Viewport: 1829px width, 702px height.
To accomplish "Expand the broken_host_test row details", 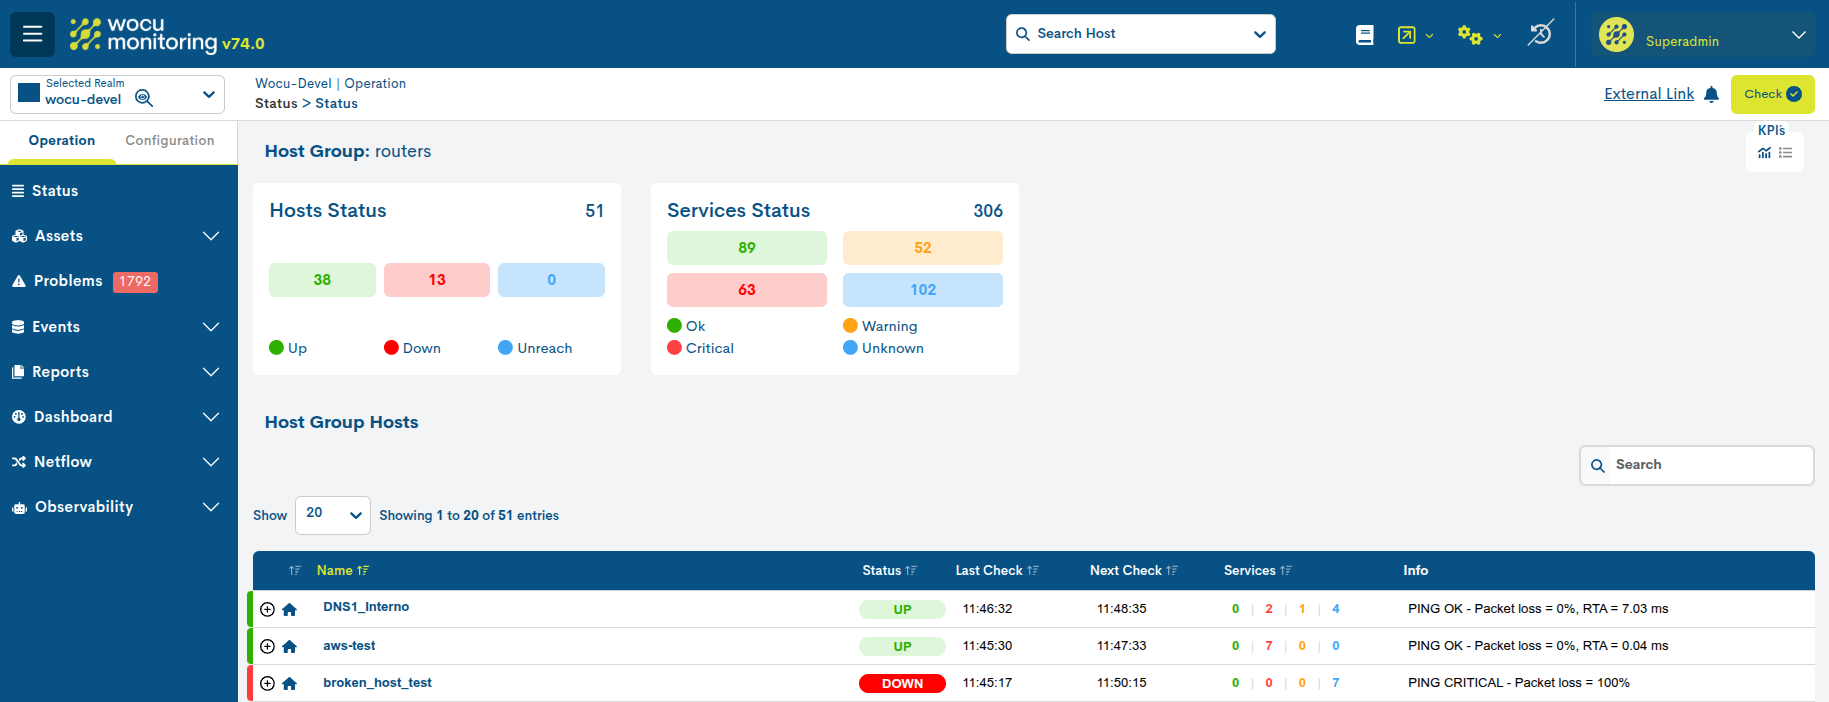I will click(267, 683).
